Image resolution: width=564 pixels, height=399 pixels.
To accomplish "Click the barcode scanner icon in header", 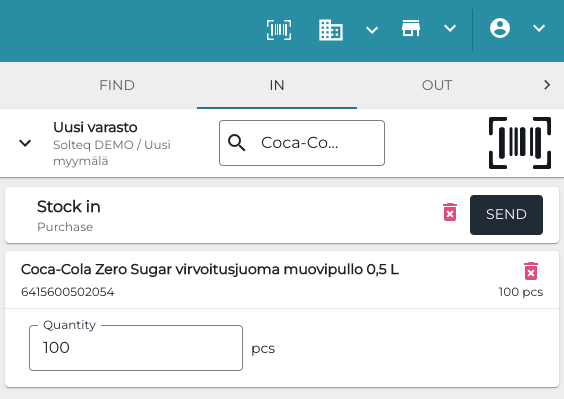I will [x=279, y=30].
